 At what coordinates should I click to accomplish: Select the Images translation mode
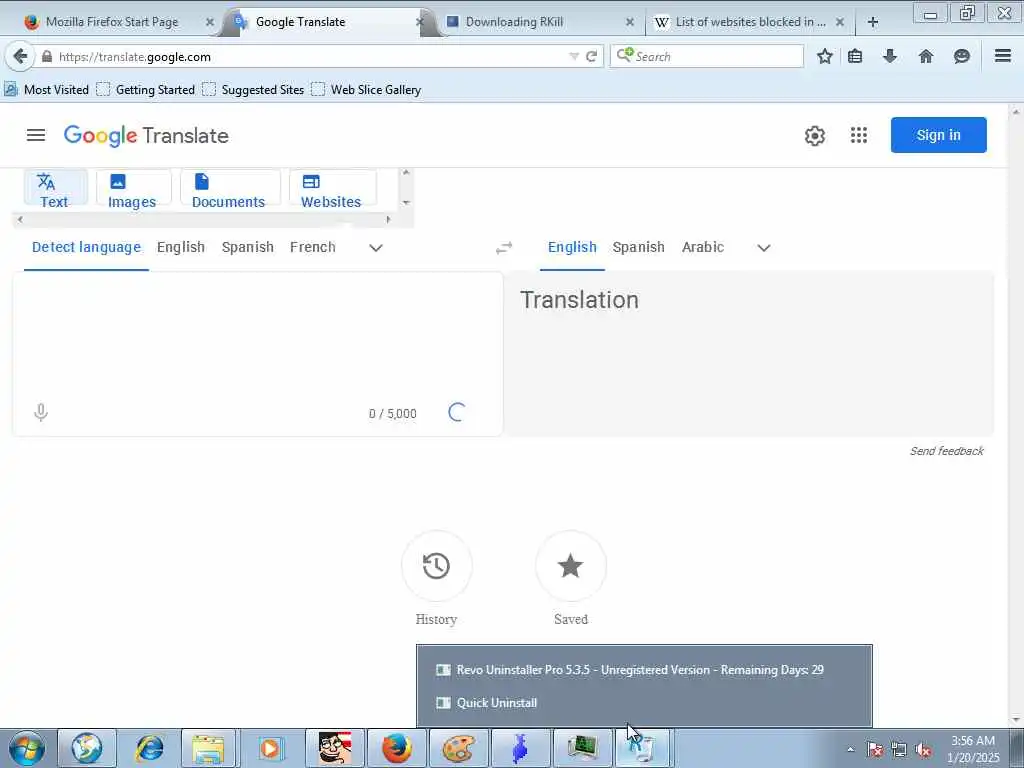click(x=133, y=189)
